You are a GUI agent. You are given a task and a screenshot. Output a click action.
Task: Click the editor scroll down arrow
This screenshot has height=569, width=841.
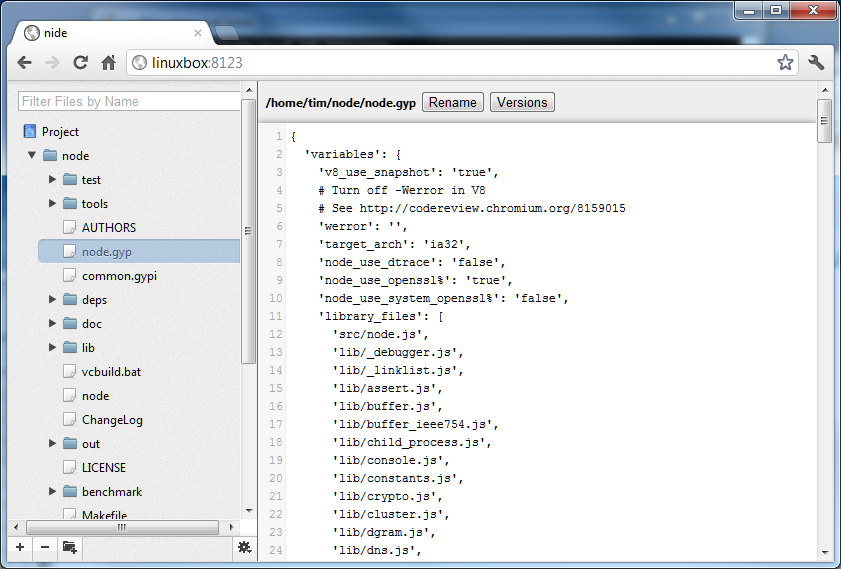click(825, 552)
